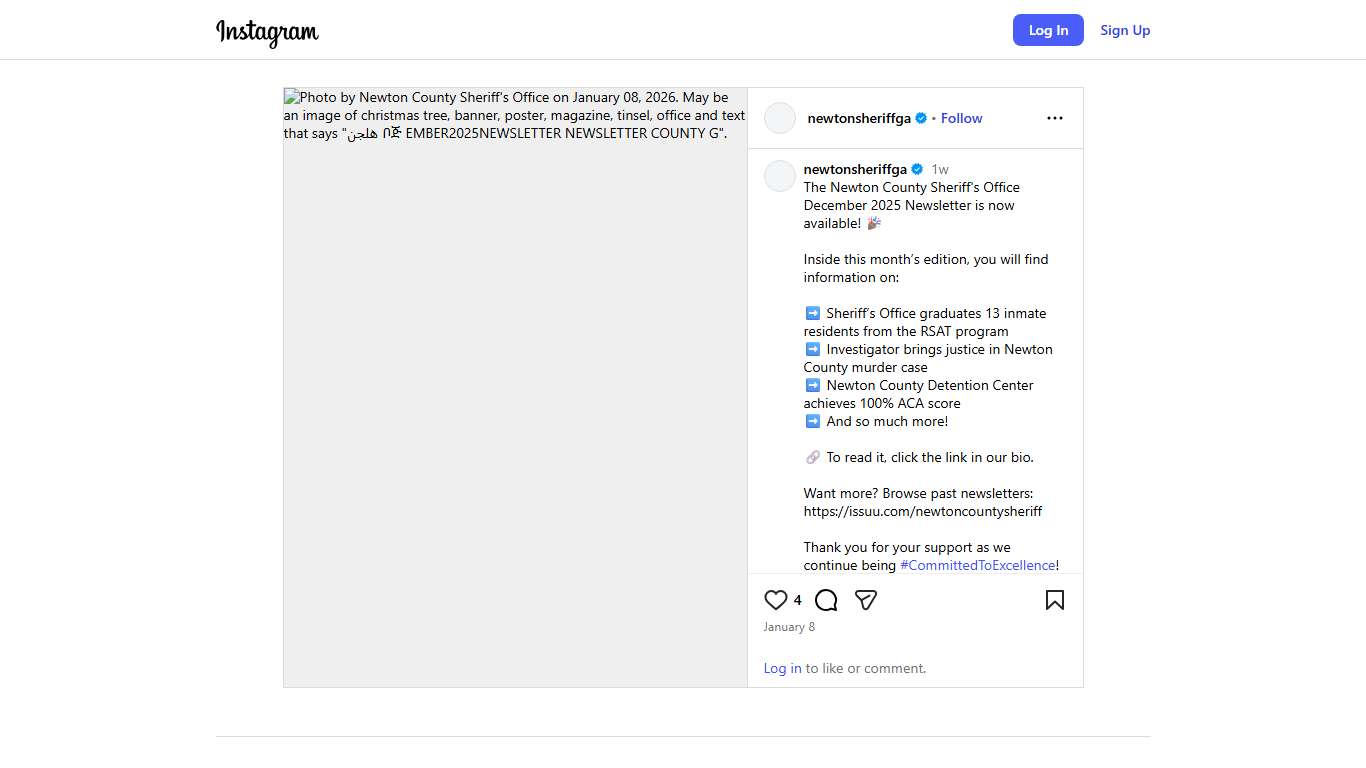The height and width of the screenshot is (768, 1366).
Task: Open the #CommittedToExcellence hashtag
Action: [977, 565]
